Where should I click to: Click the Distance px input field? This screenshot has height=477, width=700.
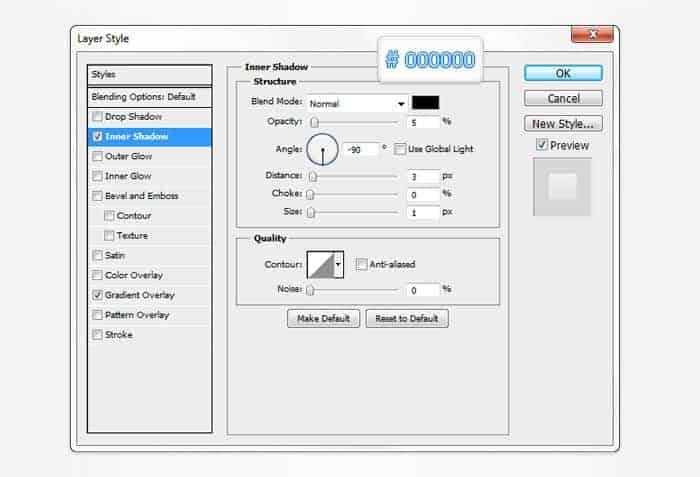pyautogui.click(x=423, y=177)
